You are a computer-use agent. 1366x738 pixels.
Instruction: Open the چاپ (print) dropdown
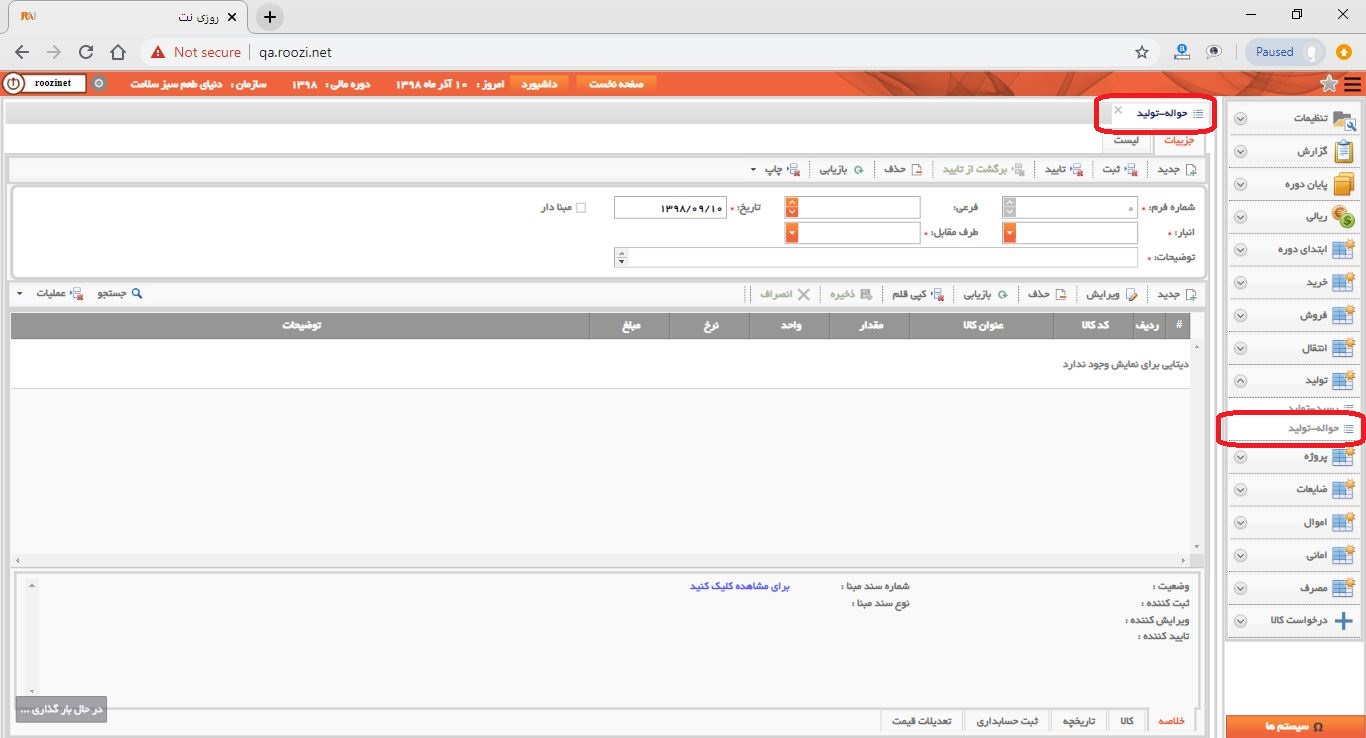click(x=776, y=169)
